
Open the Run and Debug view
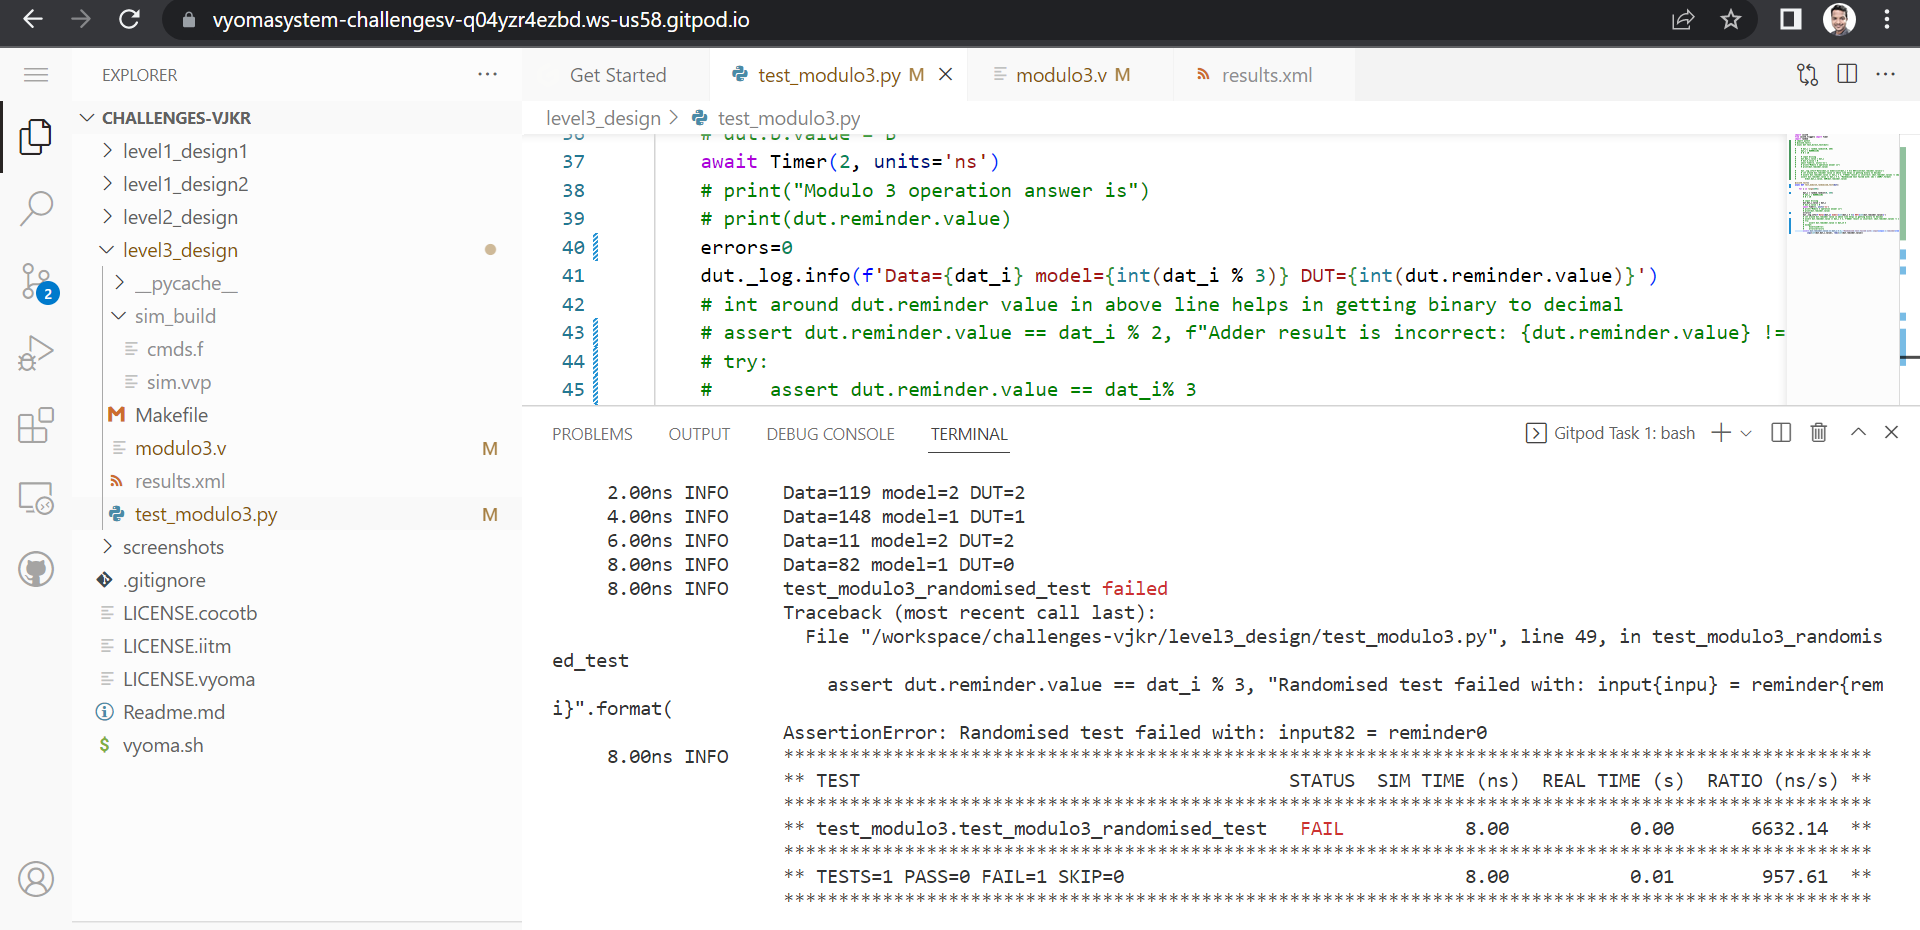[x=36, y=353]
